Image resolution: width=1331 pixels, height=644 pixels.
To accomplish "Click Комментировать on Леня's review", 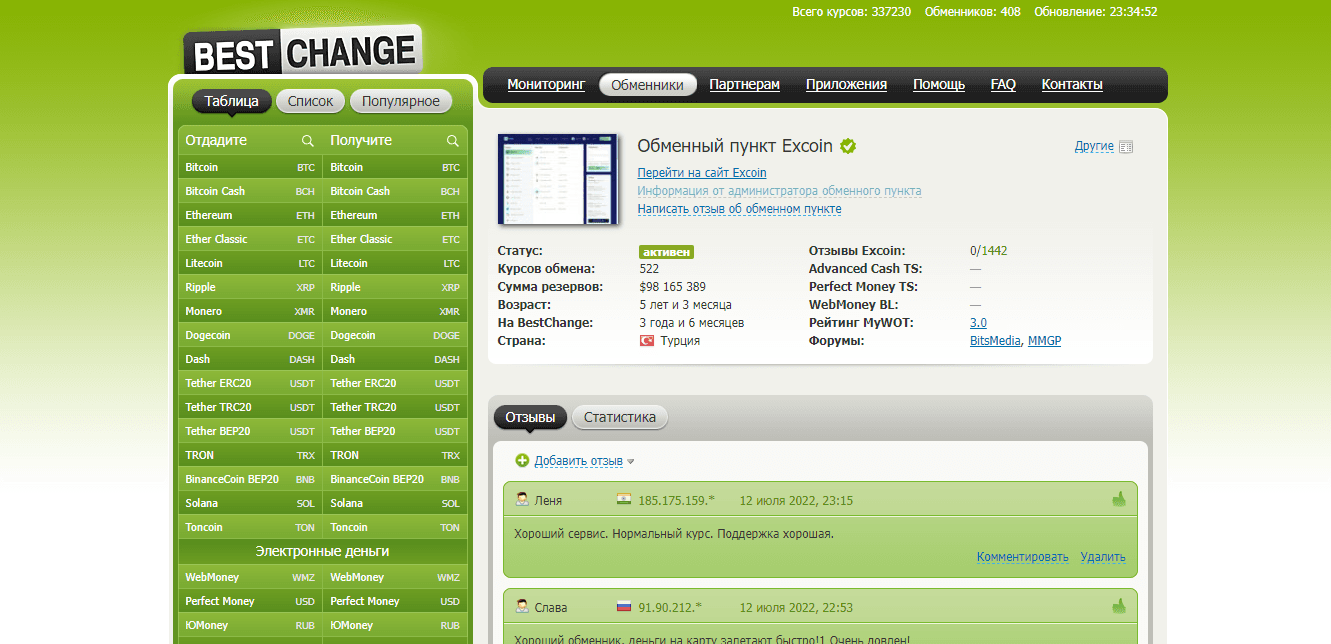I will pos(1022,557).
